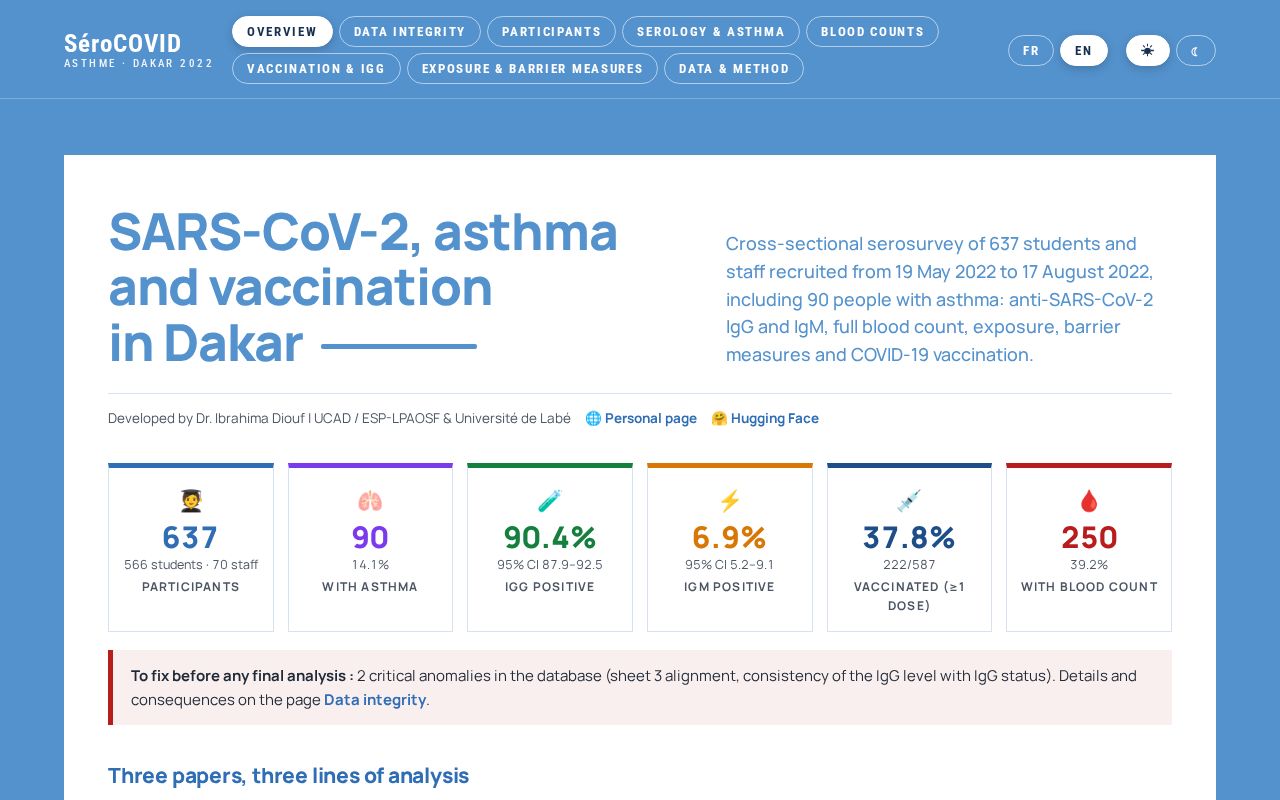Click the syringe icon on vaccinated card

(x=909, y=501)
